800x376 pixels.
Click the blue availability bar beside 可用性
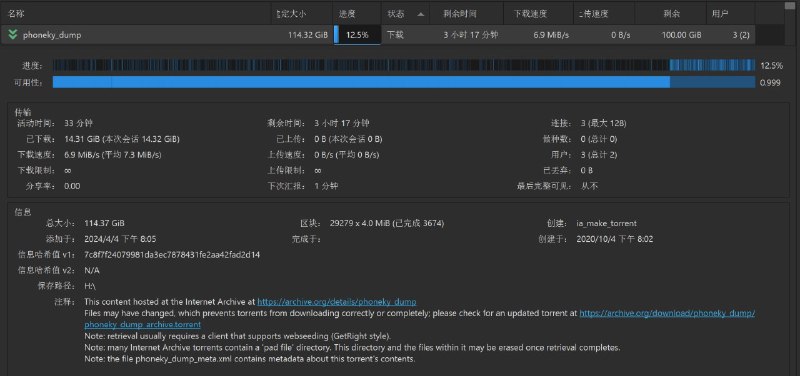click(404, 82)
